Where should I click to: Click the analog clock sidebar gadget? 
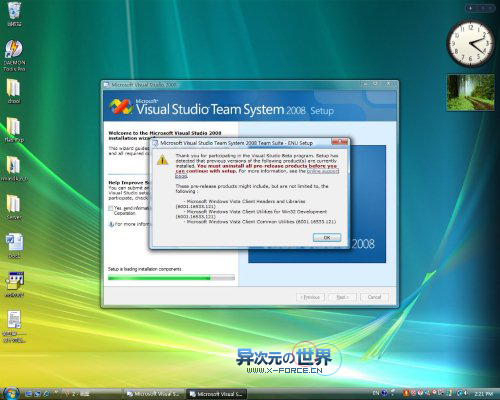(x=471, y=43)
